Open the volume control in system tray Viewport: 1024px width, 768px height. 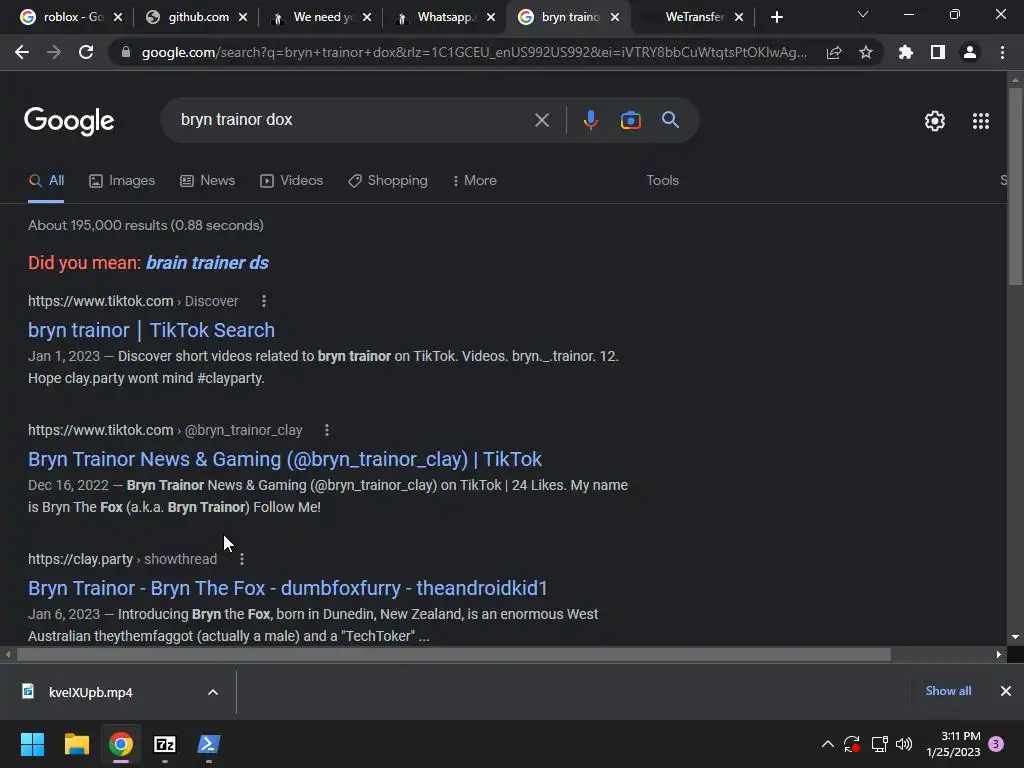point(904,744)
